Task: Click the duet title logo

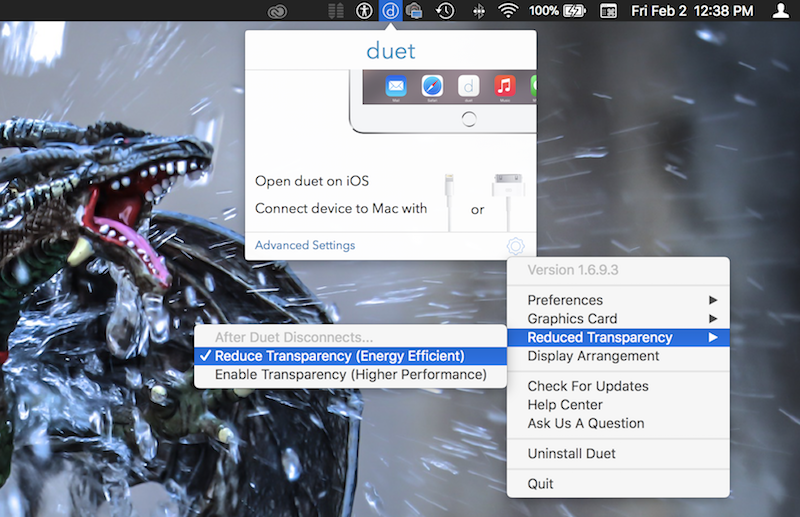Action: 391,51
